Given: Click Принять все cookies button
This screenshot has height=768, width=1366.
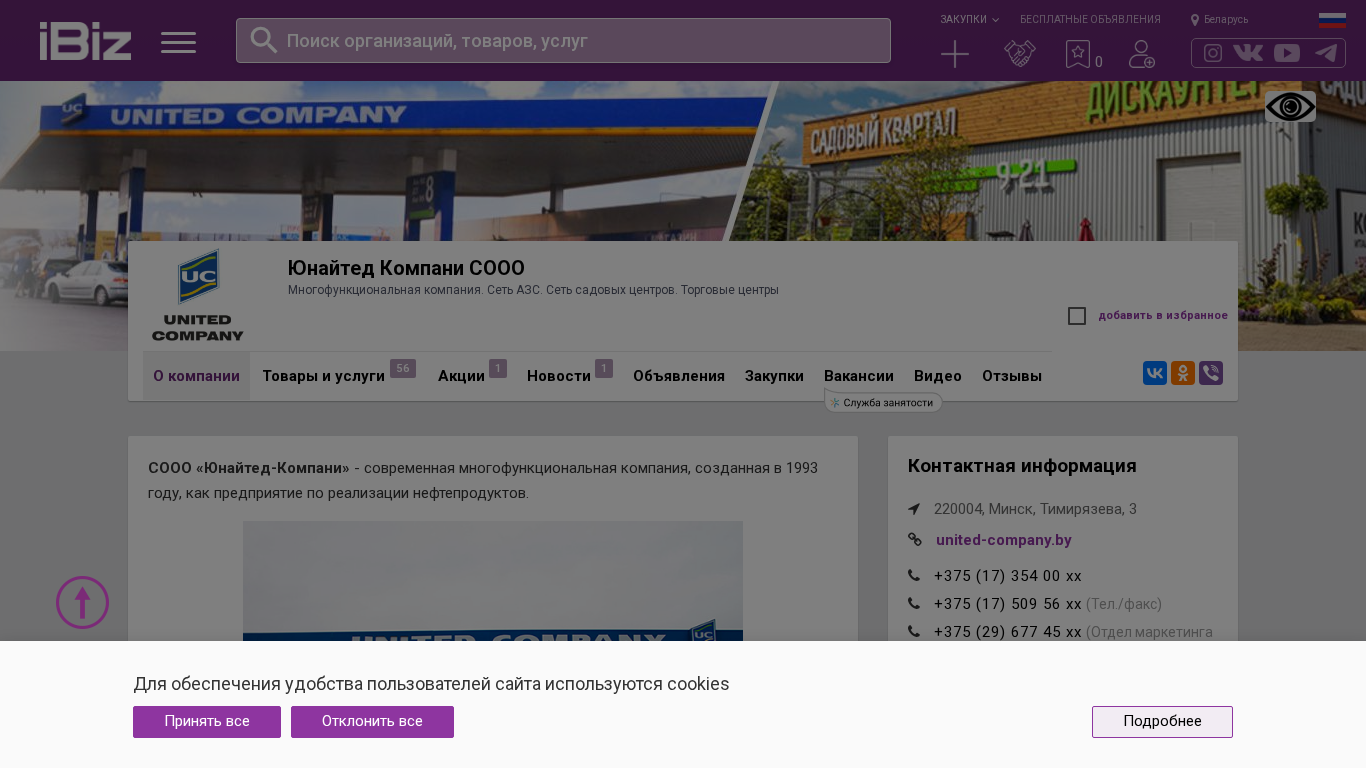Looking at the screenshot, I should click(207, 722).
